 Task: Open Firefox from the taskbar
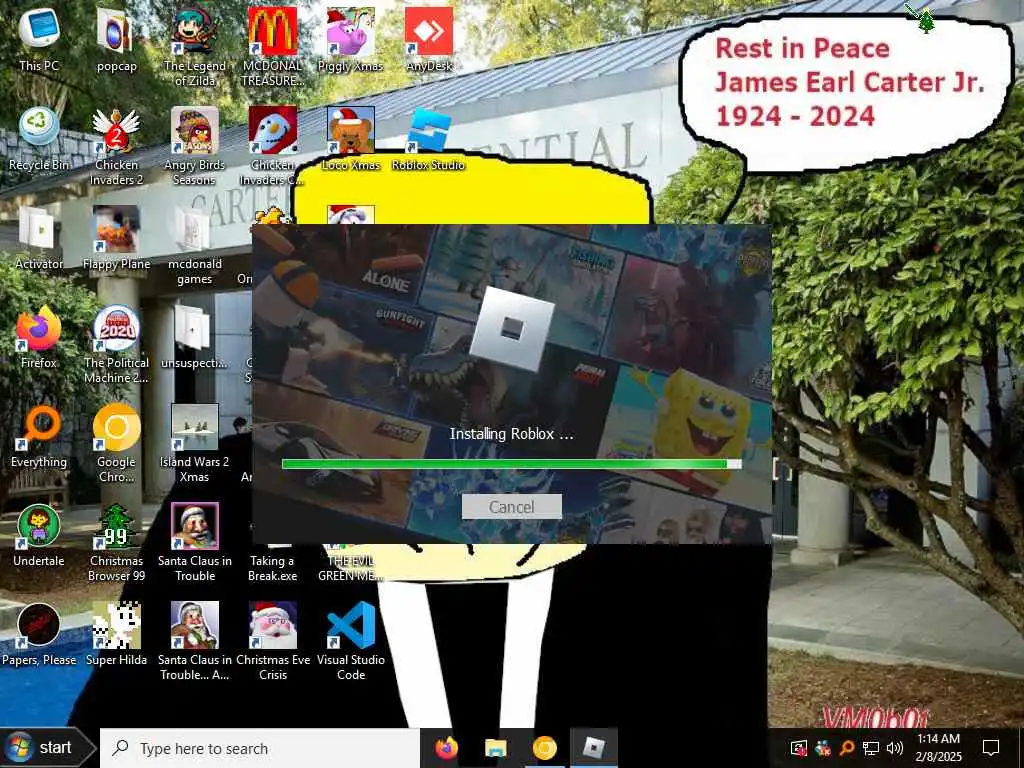coord(447,748)
